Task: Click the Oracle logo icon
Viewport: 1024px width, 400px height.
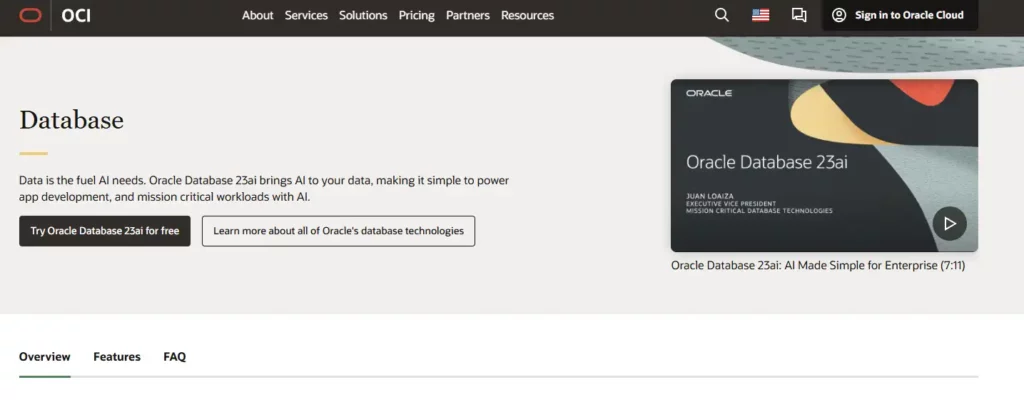Action: 30,15
